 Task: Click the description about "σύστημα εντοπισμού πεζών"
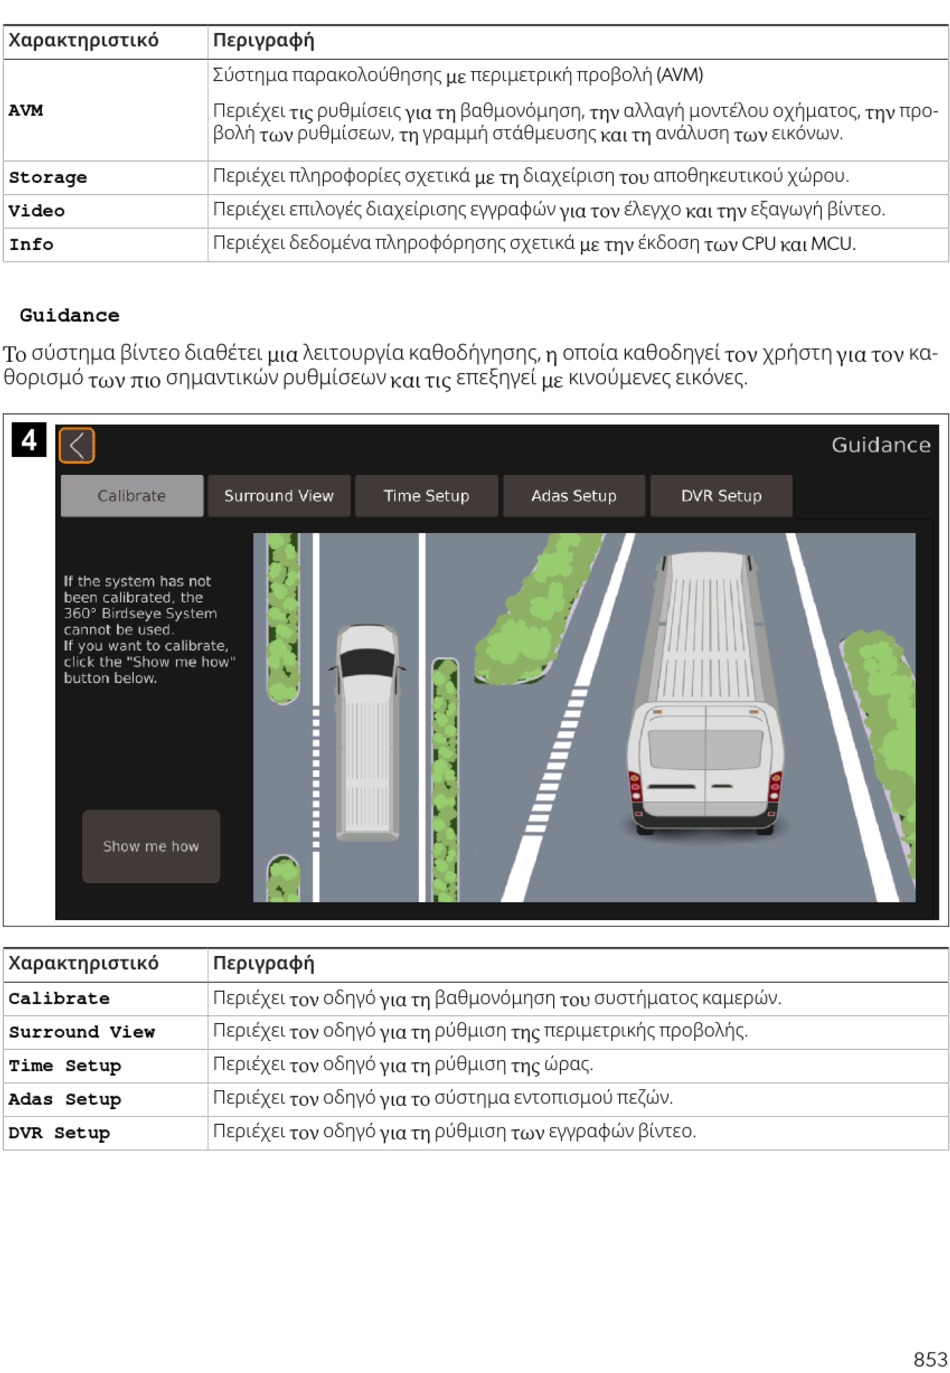tap(443, 1098)
